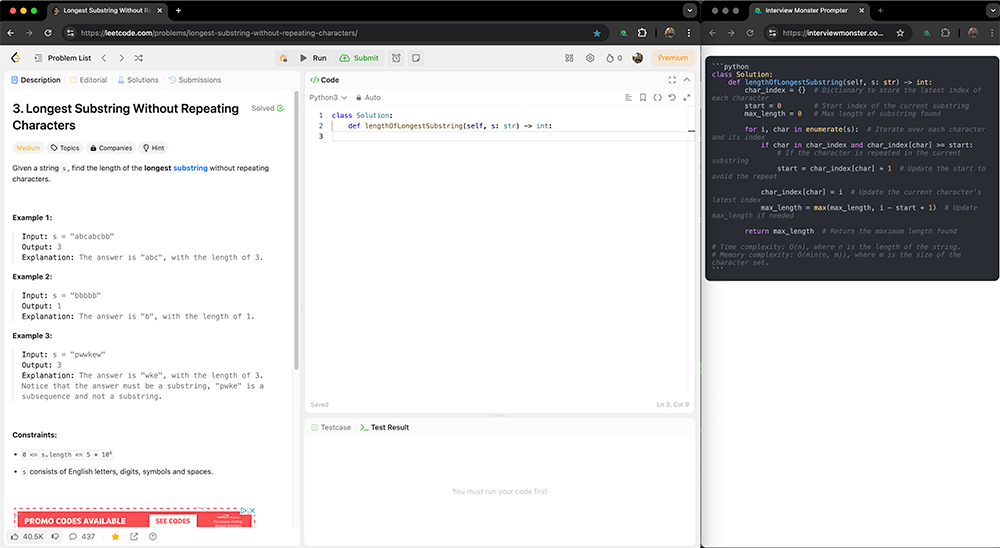Open LeetCode settings gear
Viewport: 1000px width, 548px height.
point(590,58)
